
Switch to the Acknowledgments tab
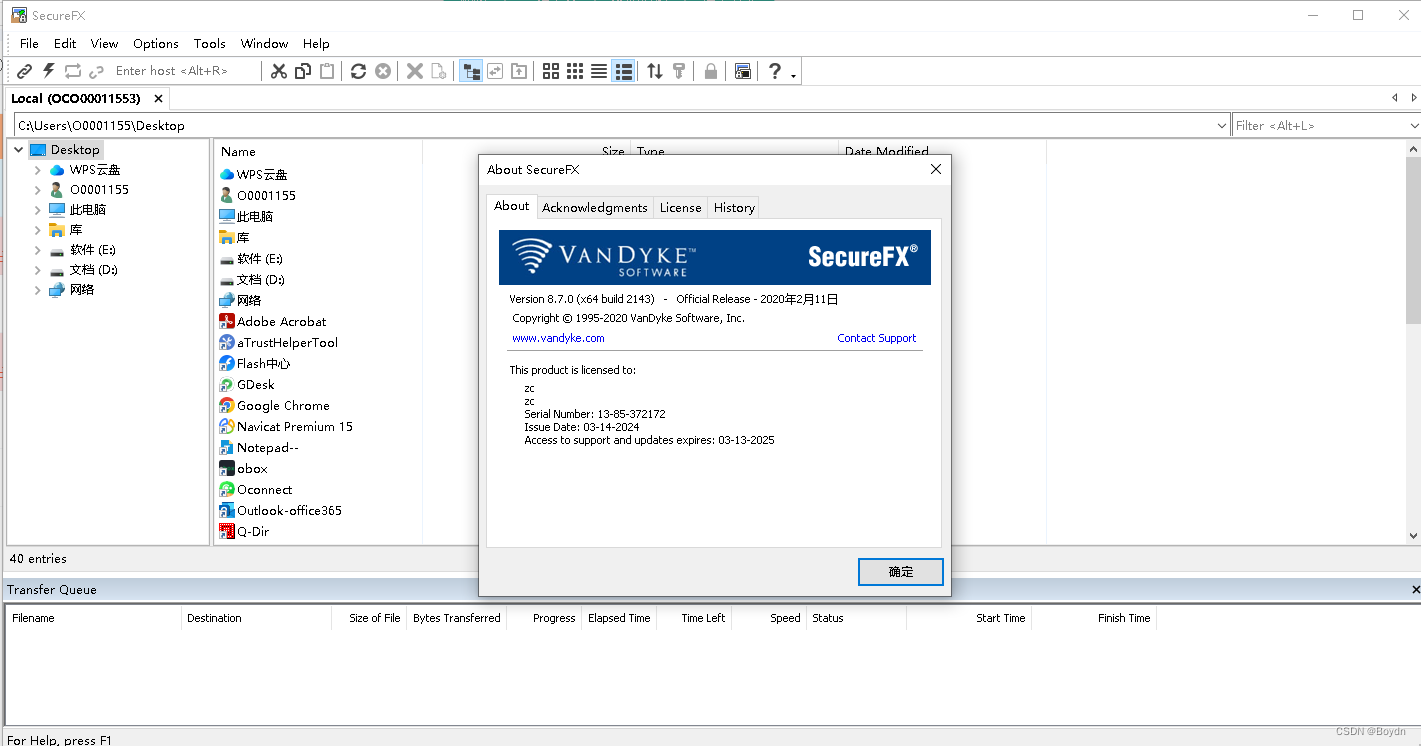[x=595, y=208]
